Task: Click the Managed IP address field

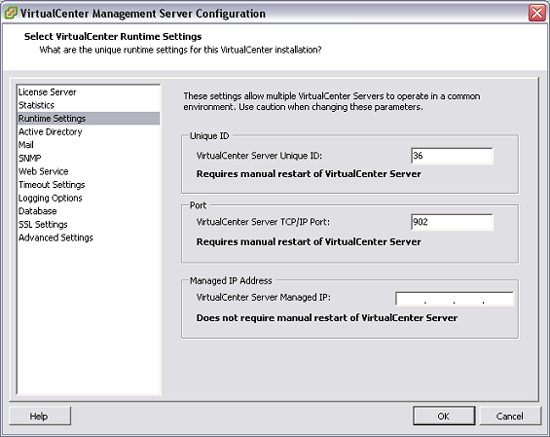Action: point(455,299)
